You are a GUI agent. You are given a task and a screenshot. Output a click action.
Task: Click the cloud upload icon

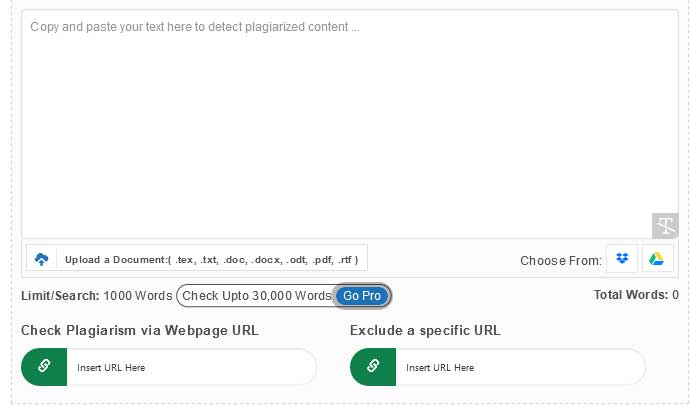tap(41, 259)
